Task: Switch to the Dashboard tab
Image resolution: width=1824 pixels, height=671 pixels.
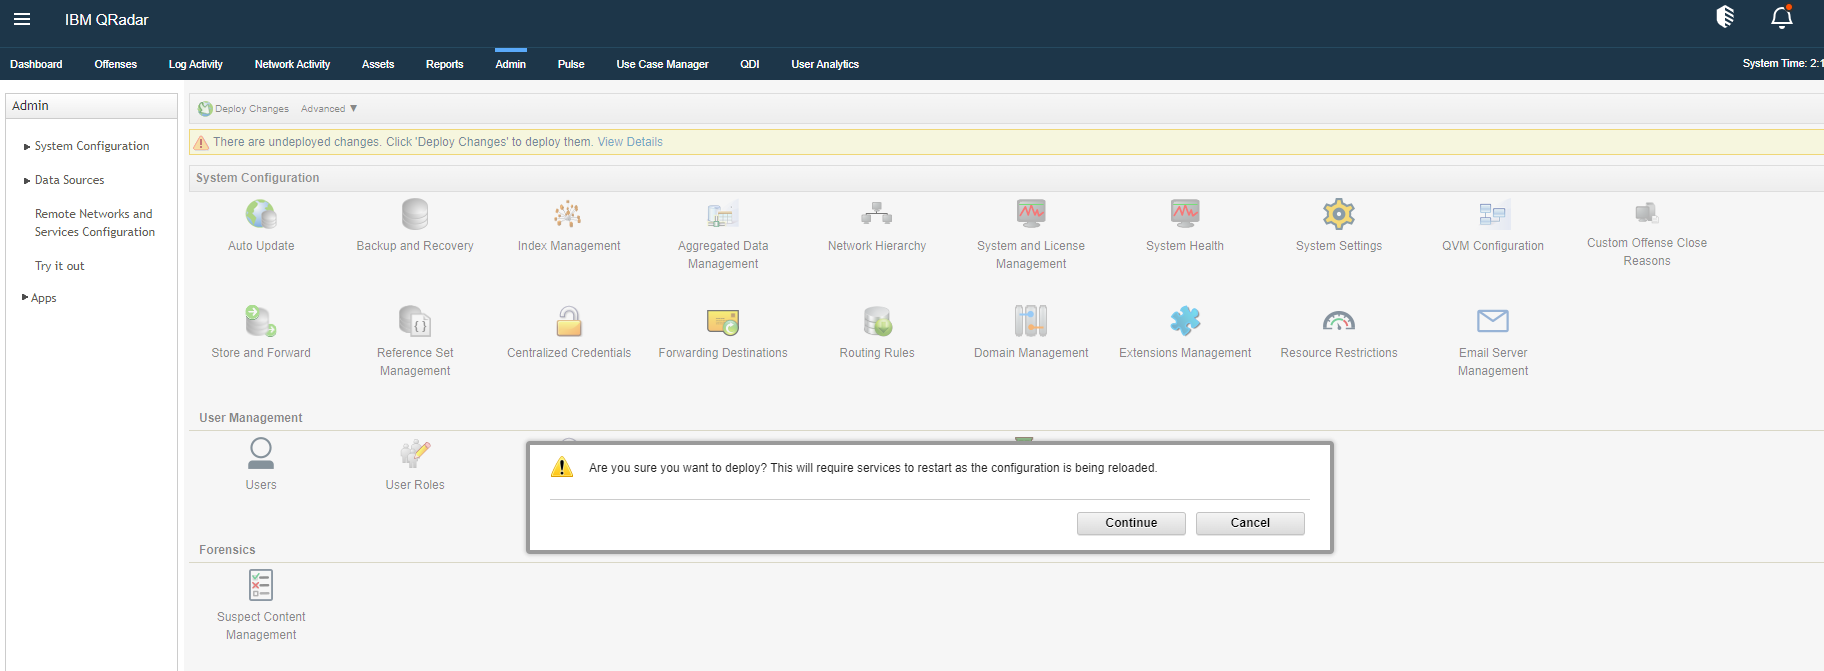Action: (36, 64)
